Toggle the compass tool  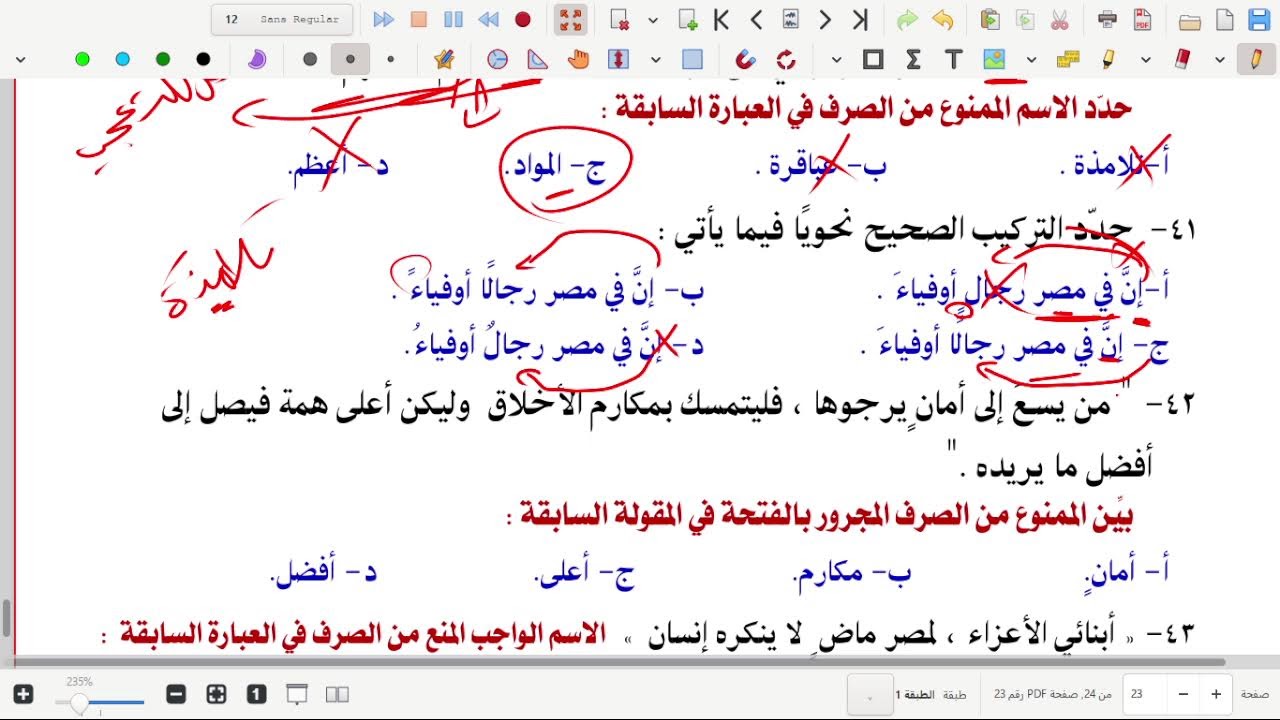(497, 60)
